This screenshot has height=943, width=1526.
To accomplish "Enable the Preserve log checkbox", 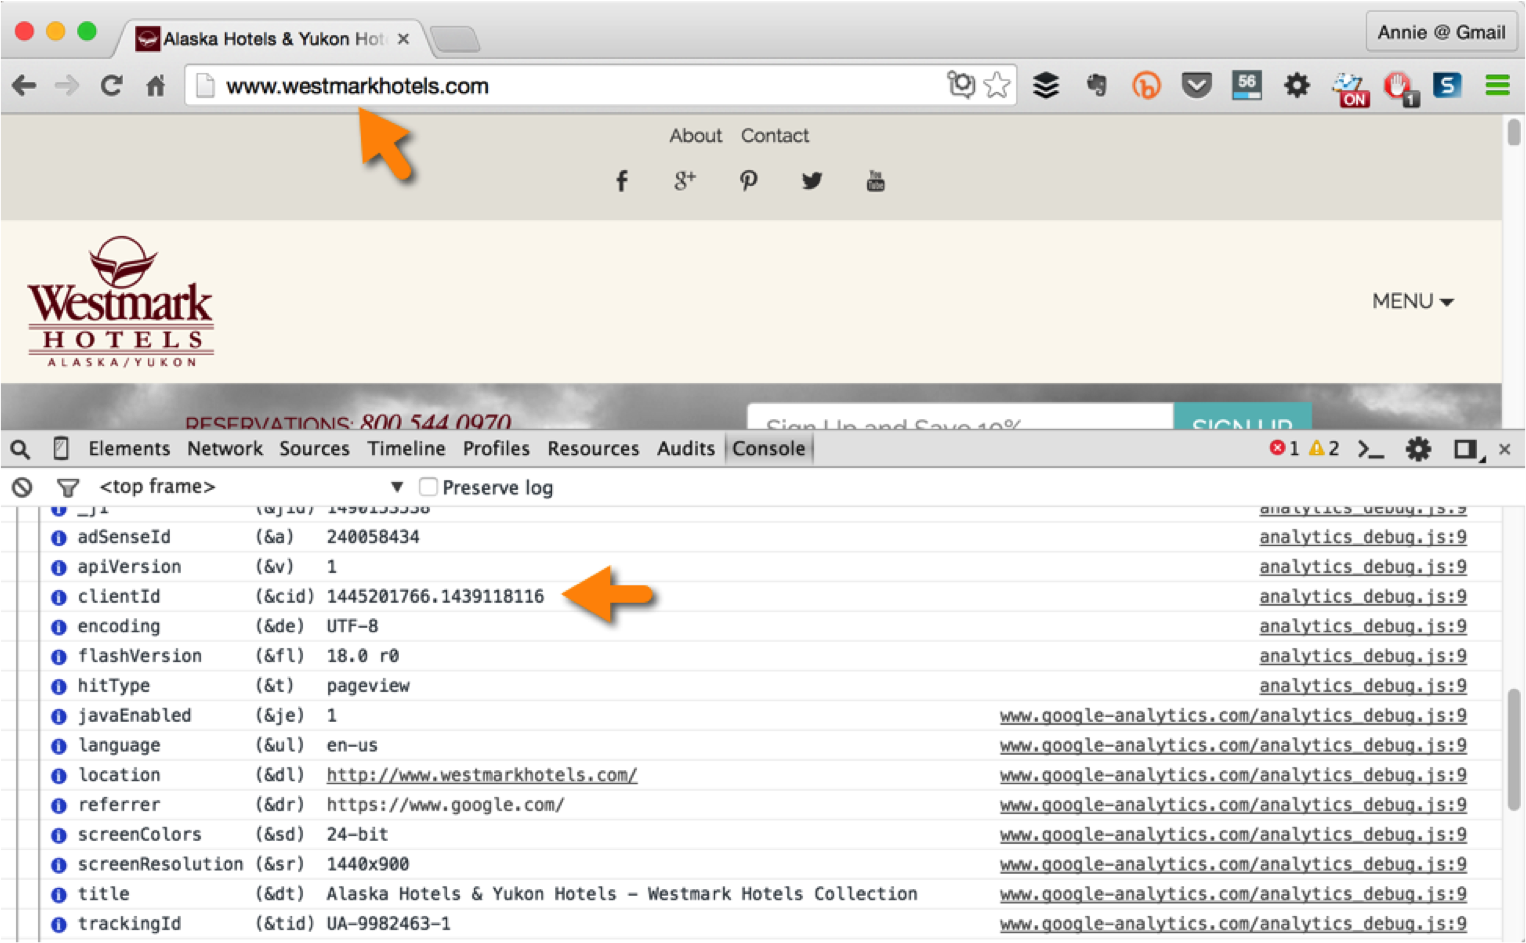I will pyautogui.click(x=428, y=487).
